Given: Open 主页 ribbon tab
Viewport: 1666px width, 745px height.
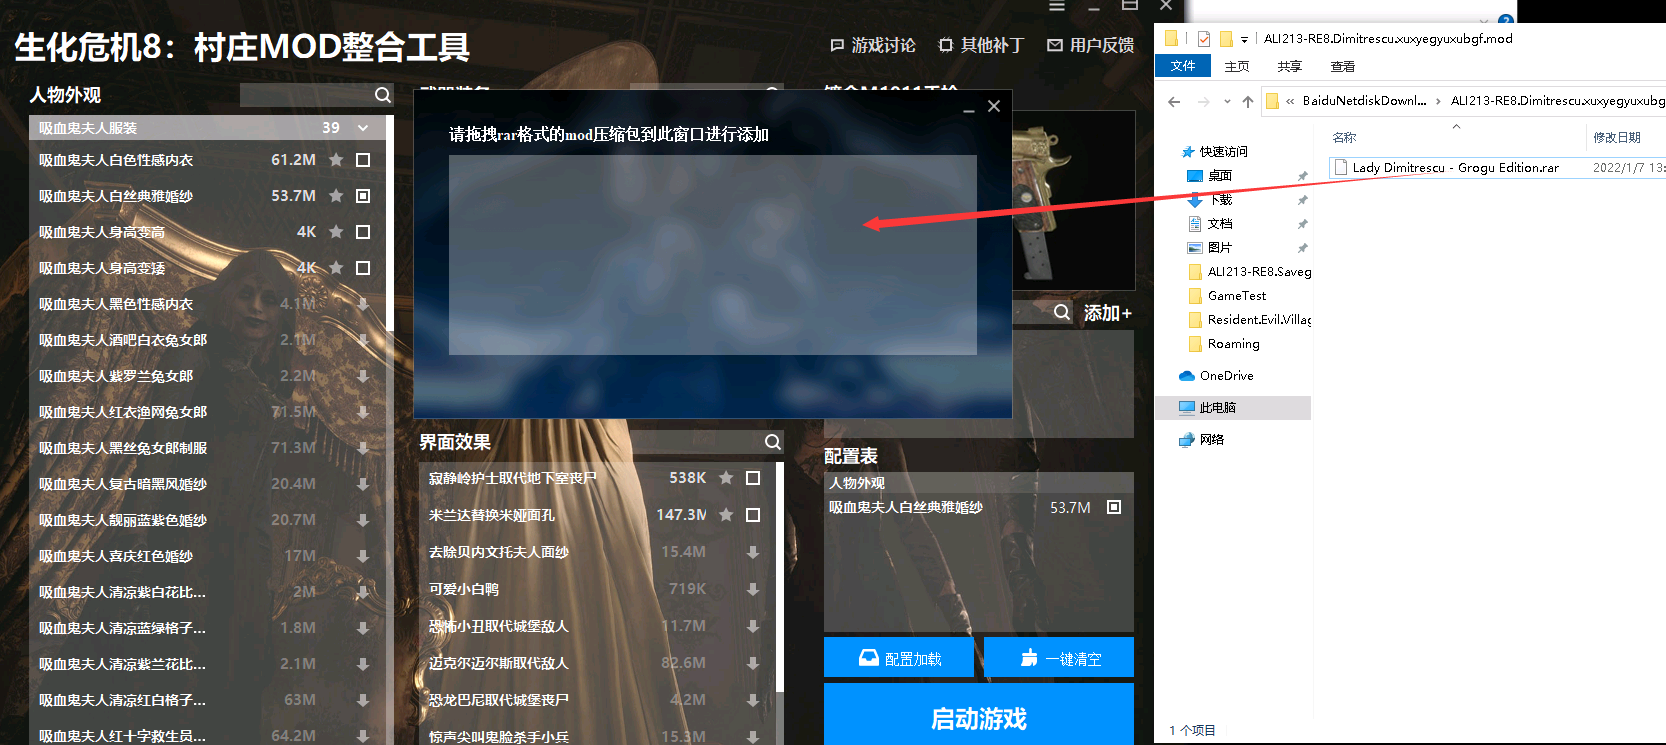Looking at the screenshot, I should click(1237, 66).
